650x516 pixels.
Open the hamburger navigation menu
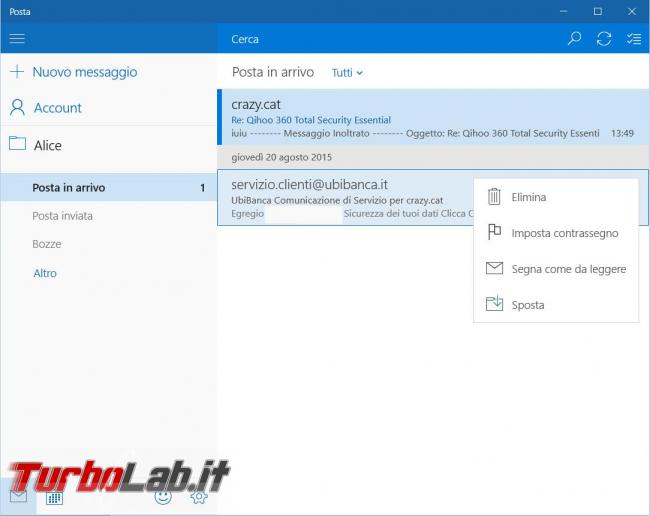tap(17, 39)
